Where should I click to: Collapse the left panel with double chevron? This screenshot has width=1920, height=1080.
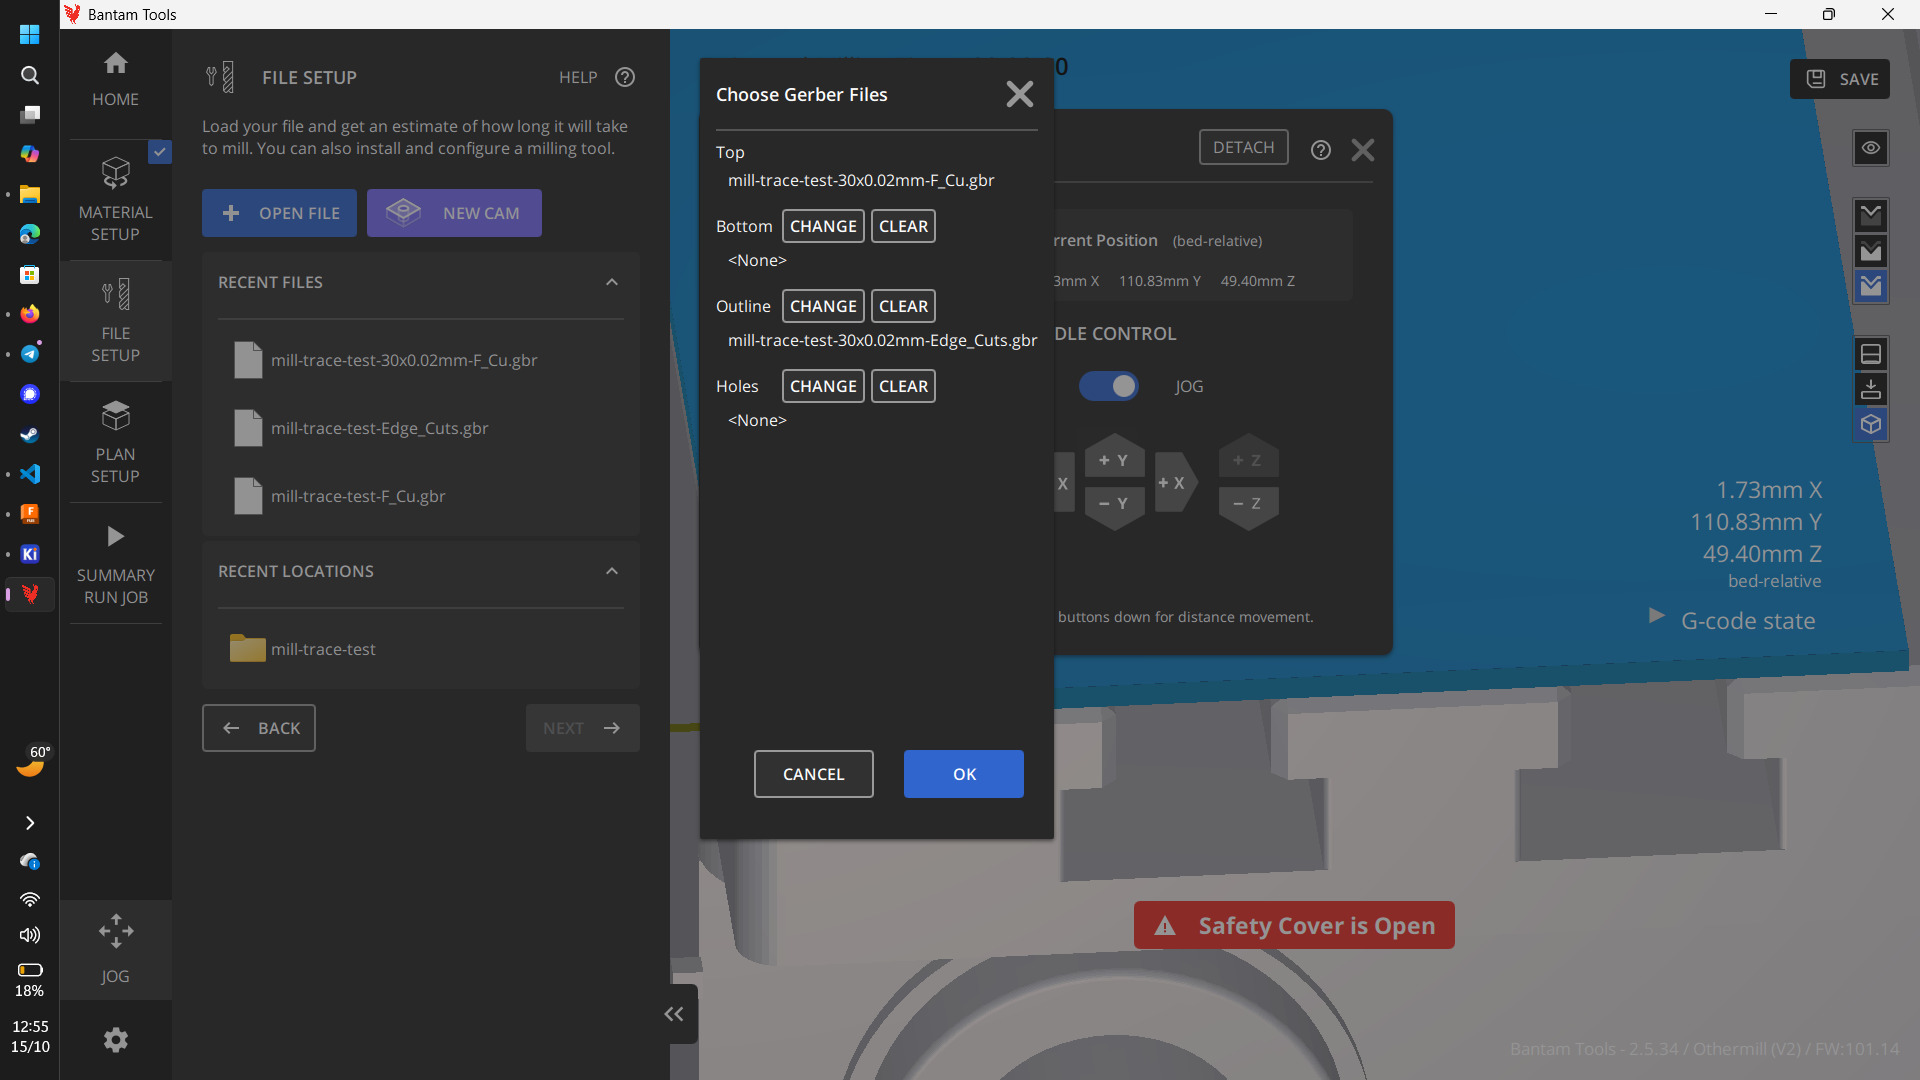(674, 1014)
